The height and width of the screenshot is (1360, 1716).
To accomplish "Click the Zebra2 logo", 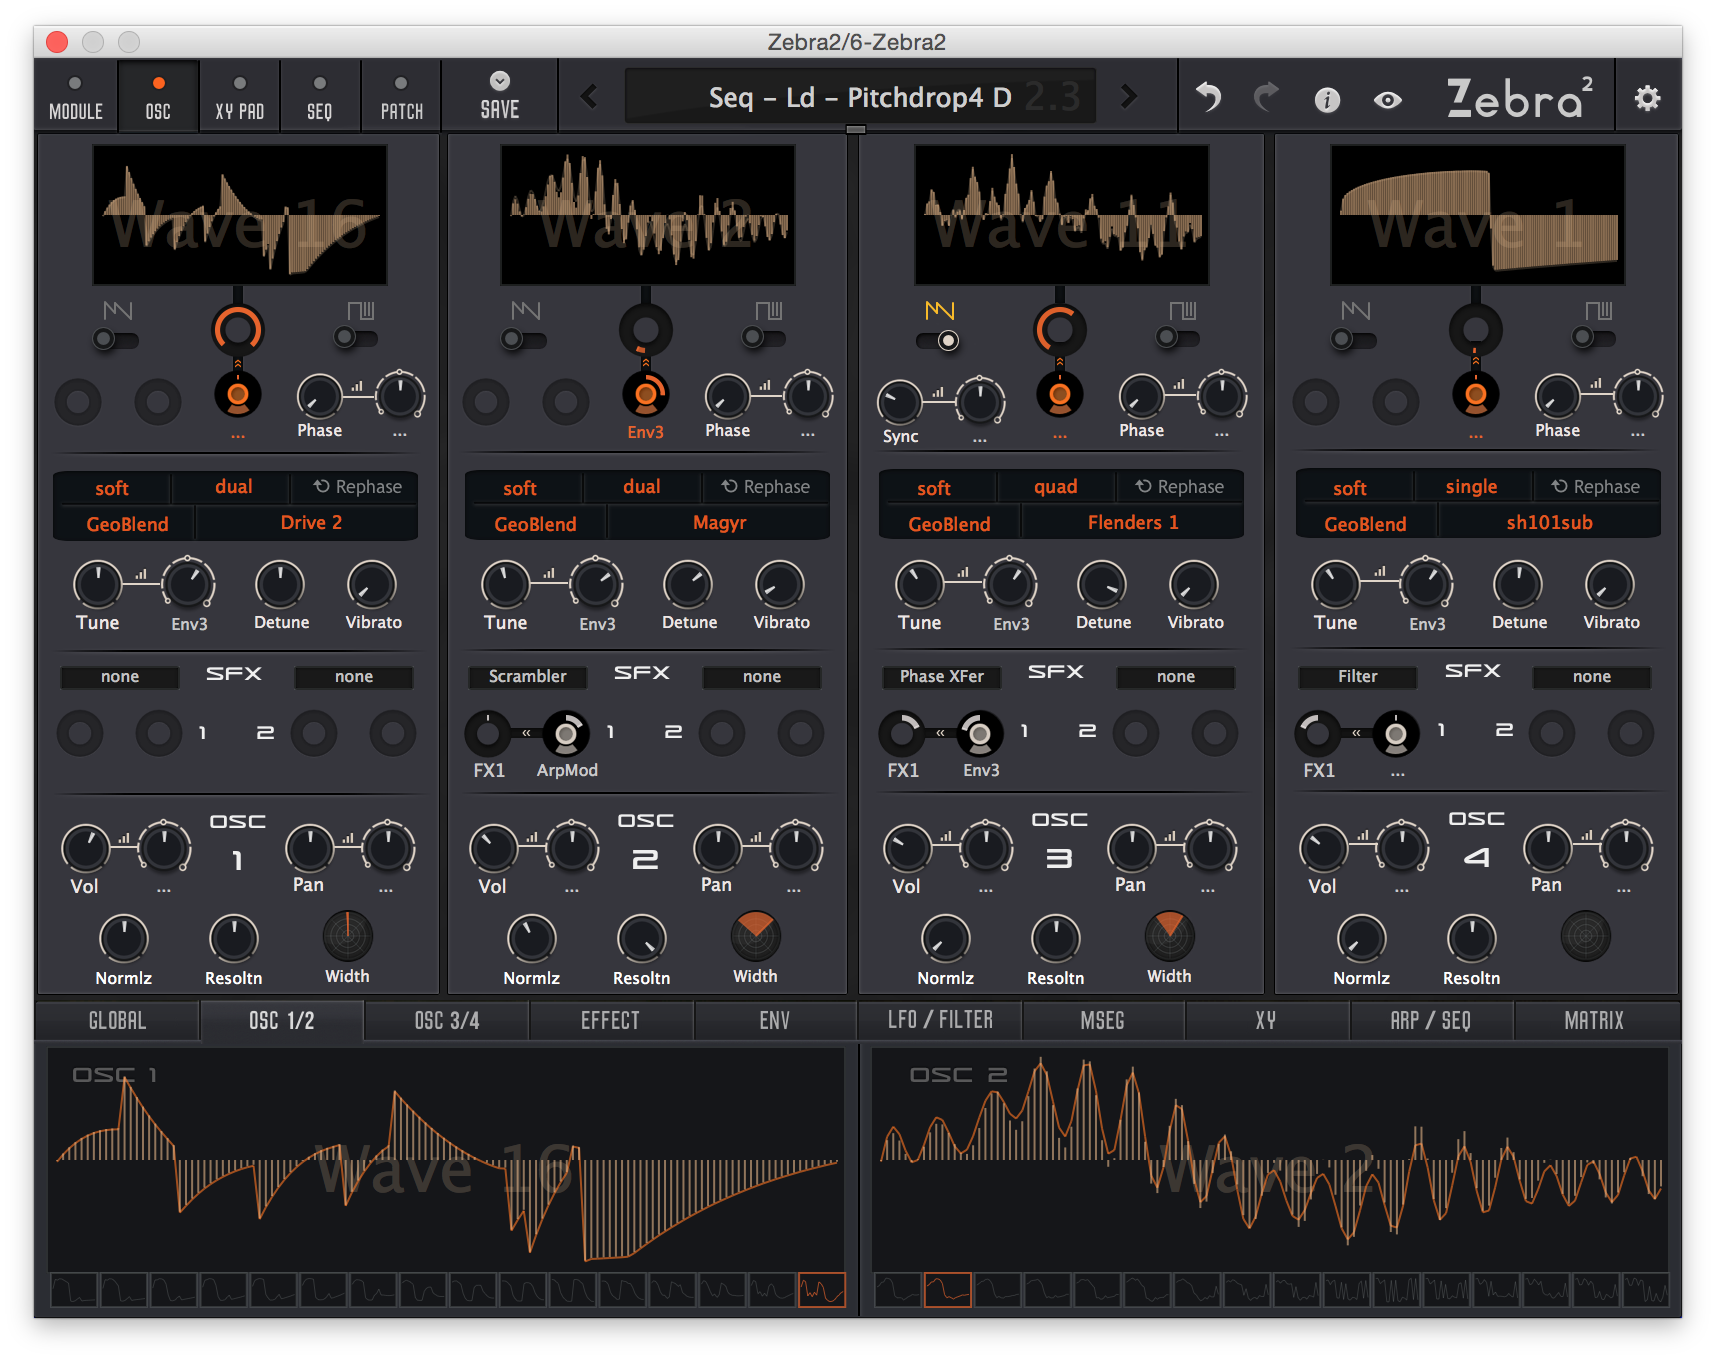I will coord(1520,97).
